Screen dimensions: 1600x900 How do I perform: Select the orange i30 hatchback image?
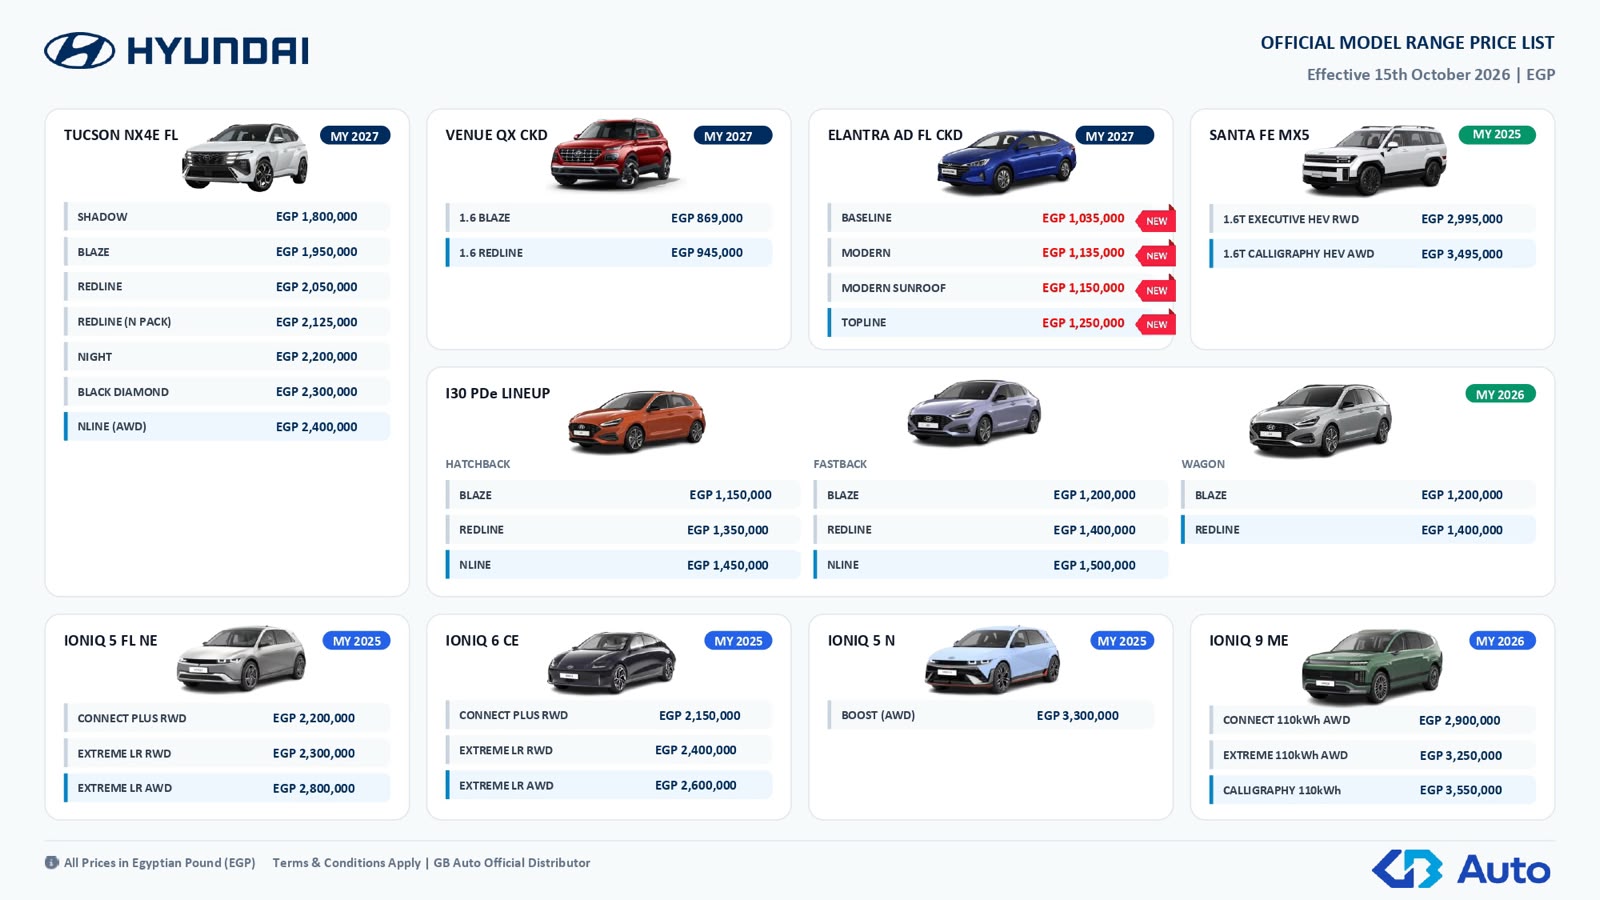point(637,421)
